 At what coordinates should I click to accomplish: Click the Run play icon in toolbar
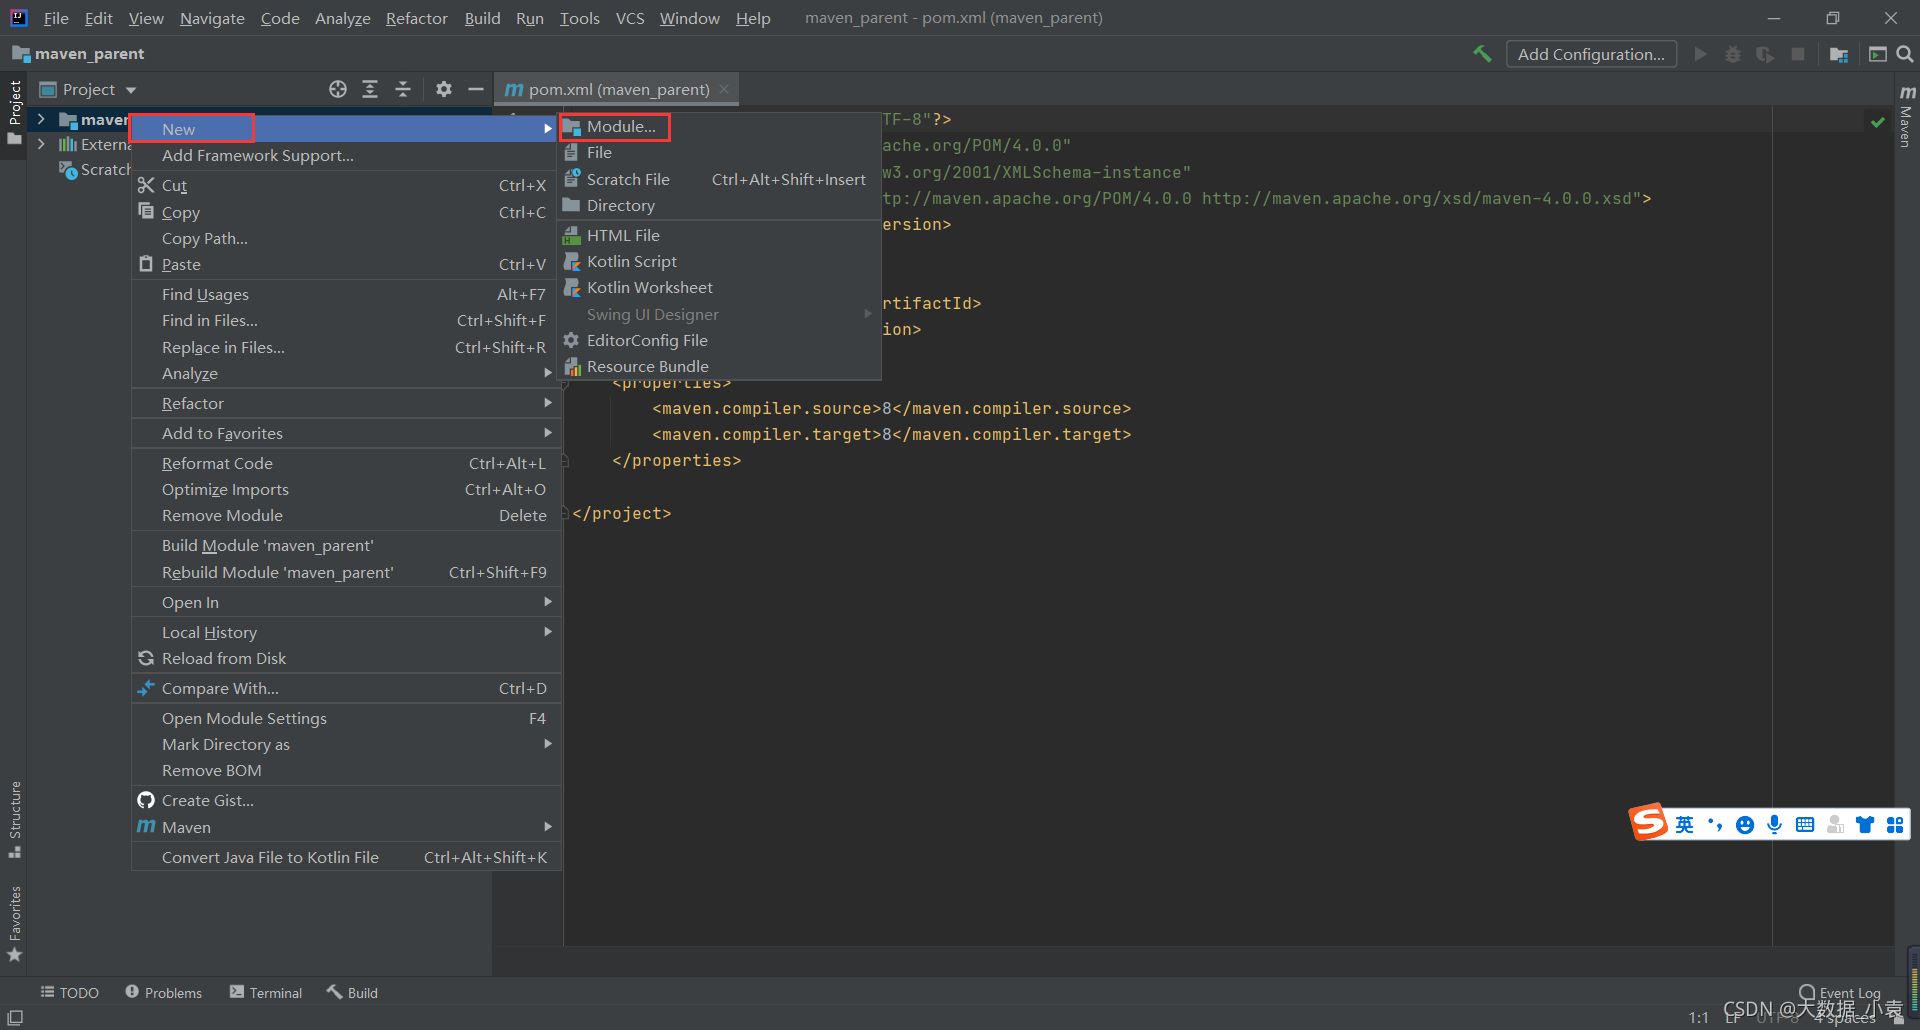(x=1700, y=54)
